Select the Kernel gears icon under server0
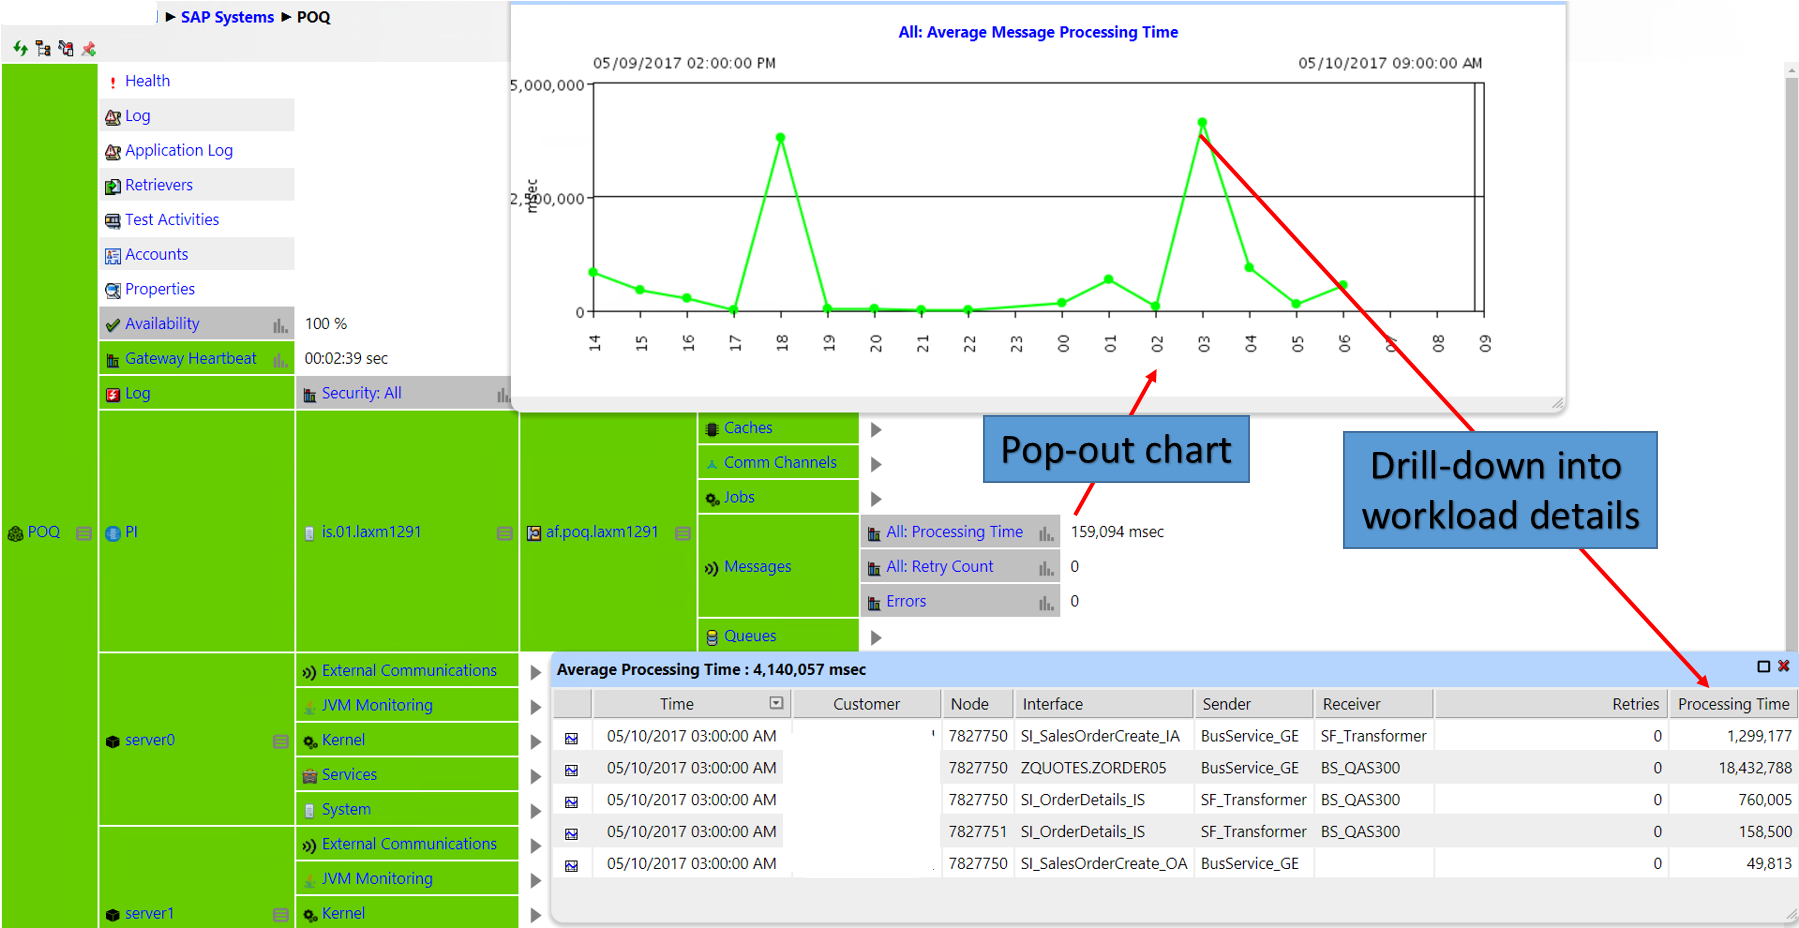The width and height of the screenshot is (1799, 928). click(x=311, y=739)
